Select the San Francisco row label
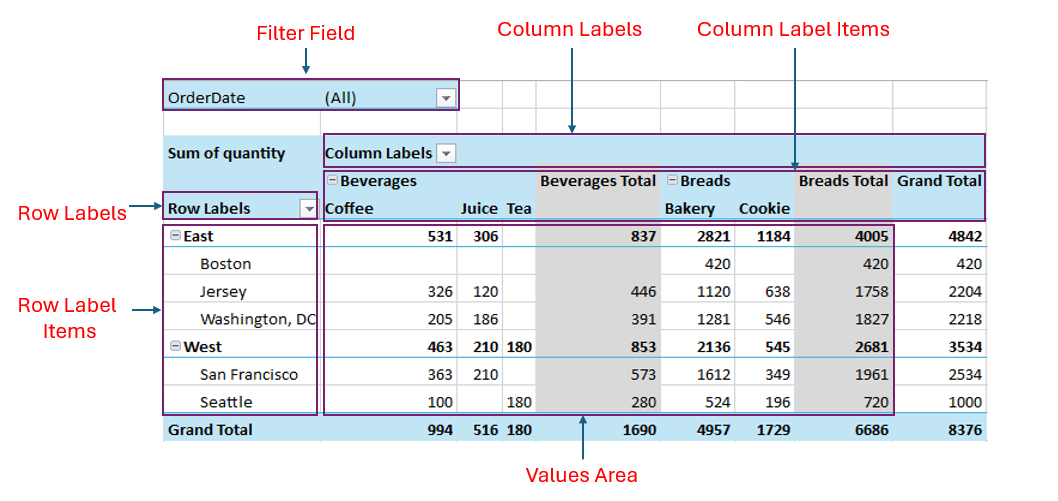 pos(248,375)
